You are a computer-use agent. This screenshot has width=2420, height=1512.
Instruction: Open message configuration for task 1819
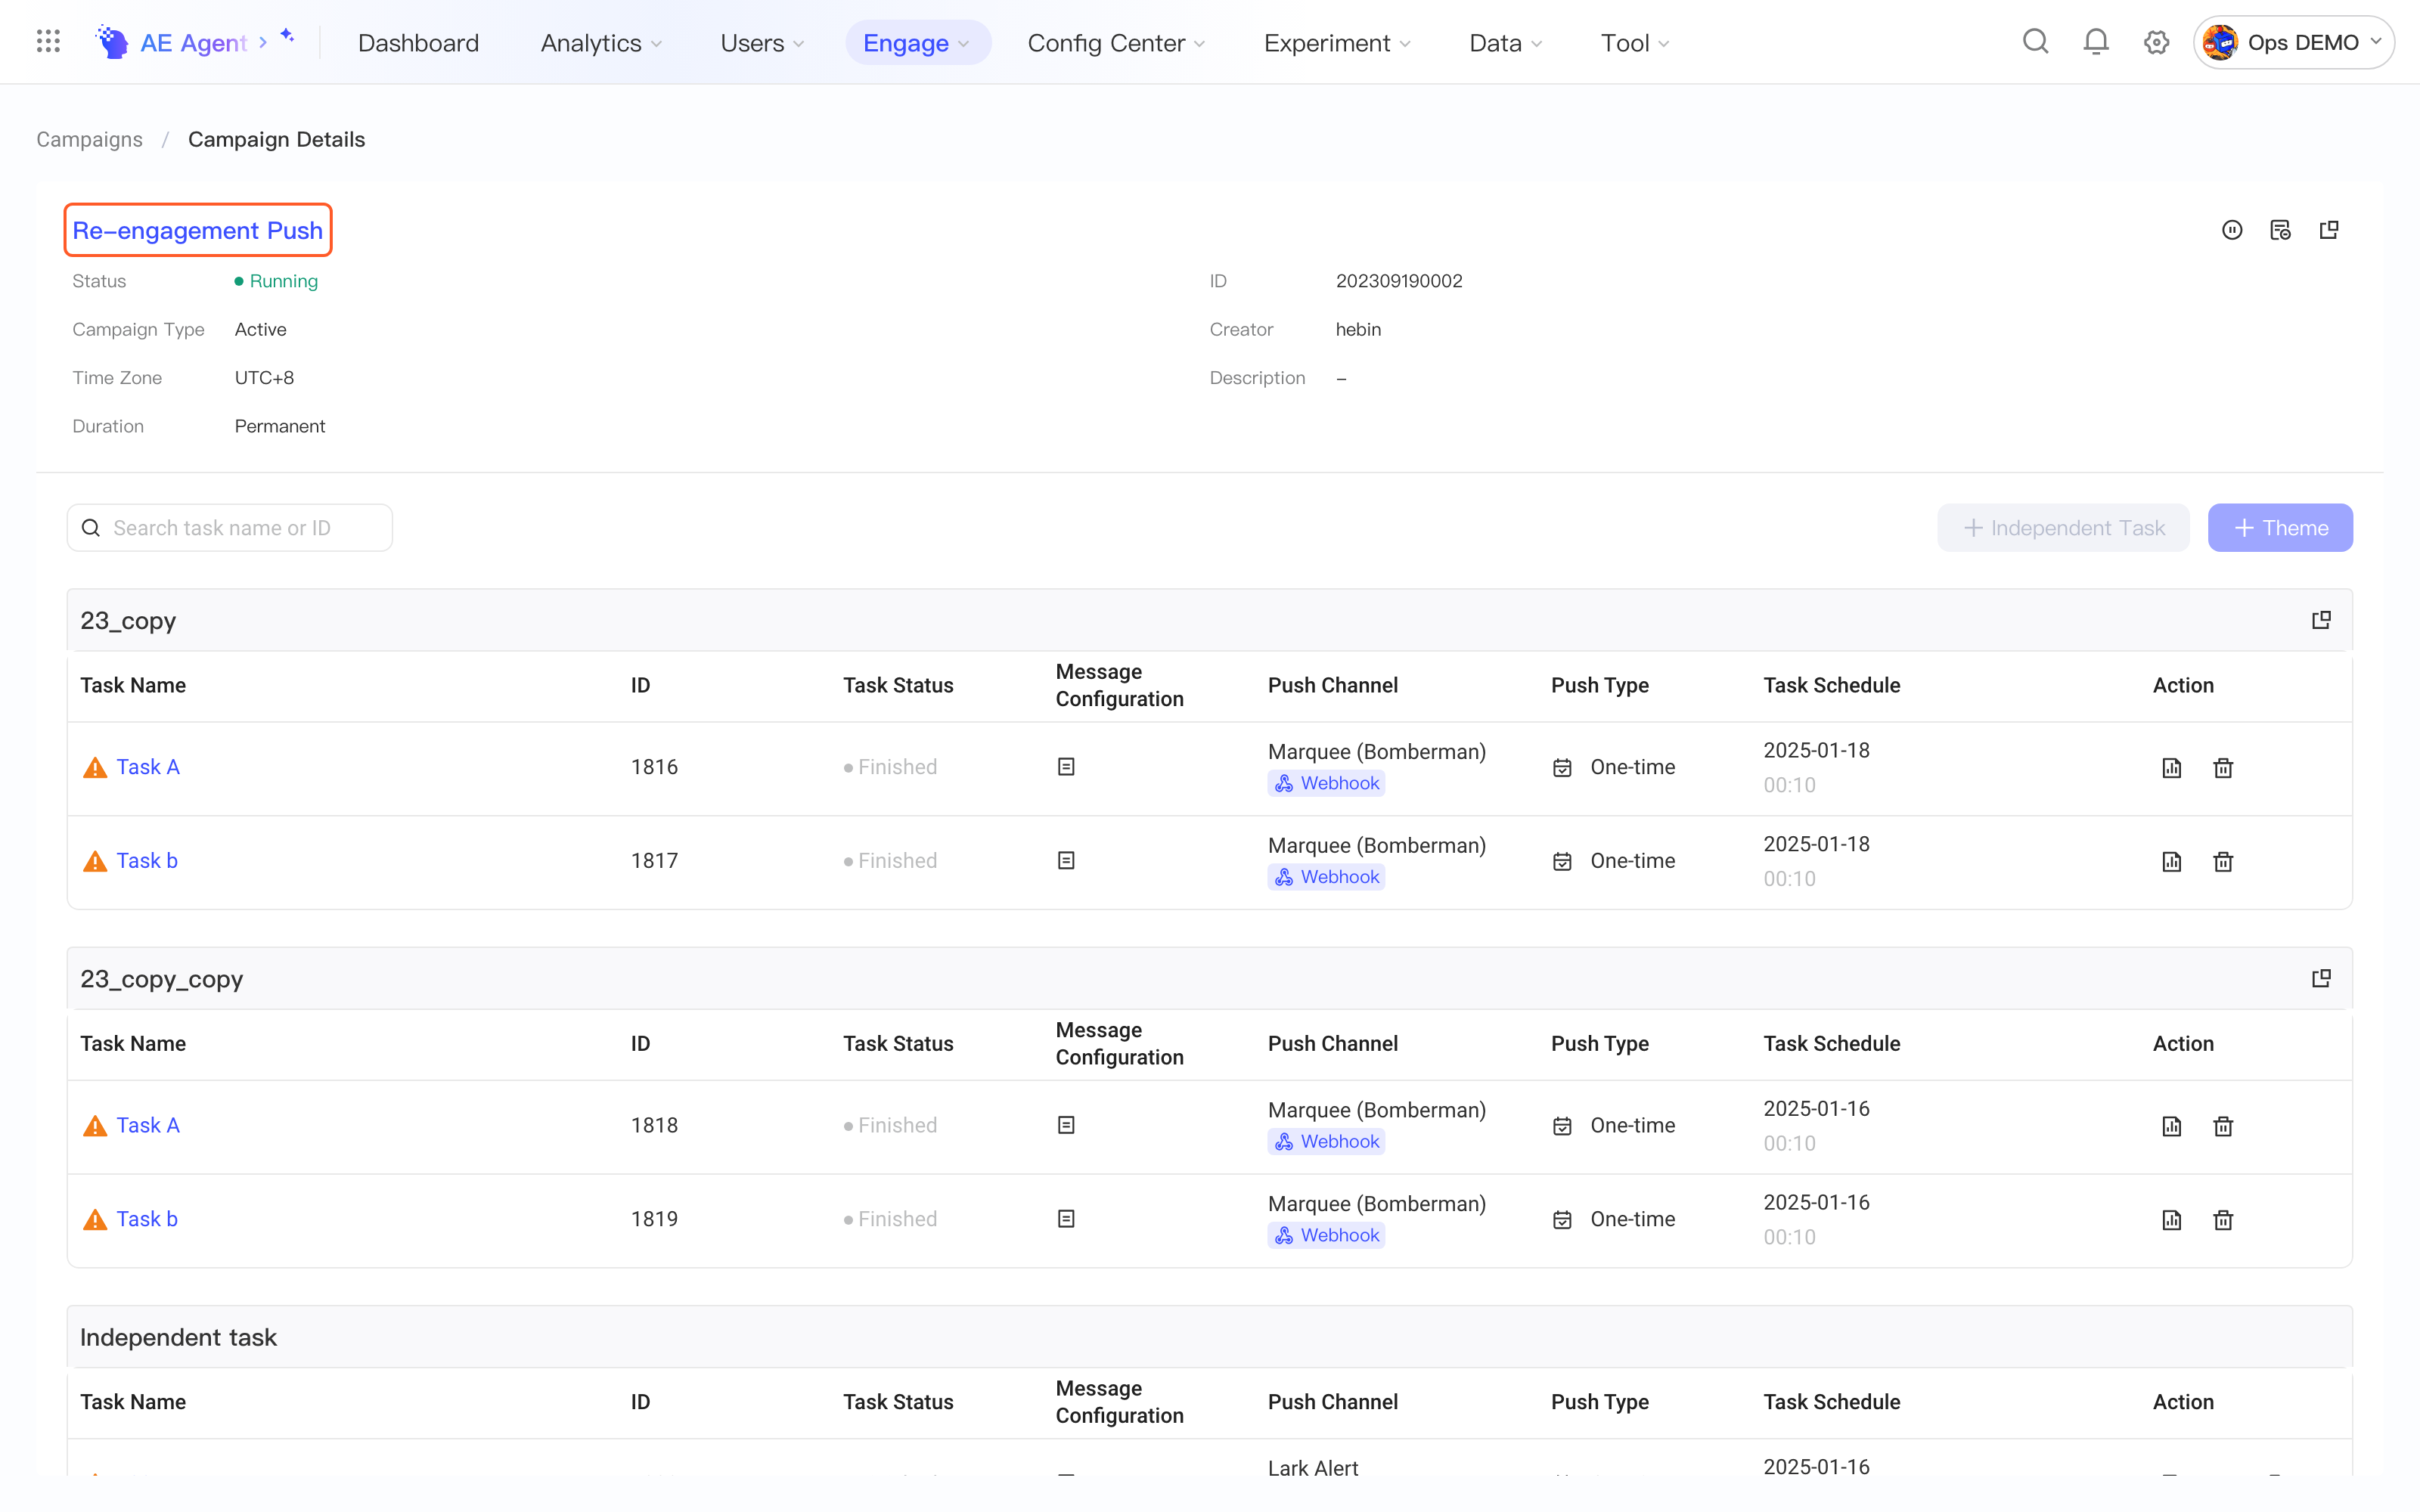tap(1066, 1219)
